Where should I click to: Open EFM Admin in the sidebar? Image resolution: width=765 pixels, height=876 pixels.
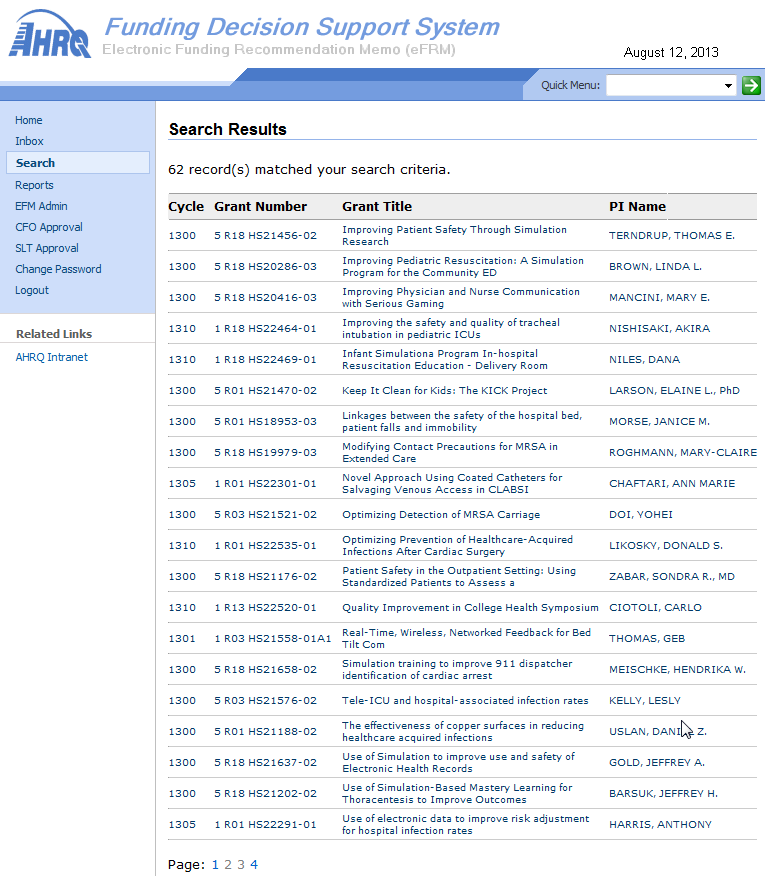[41, 206]
